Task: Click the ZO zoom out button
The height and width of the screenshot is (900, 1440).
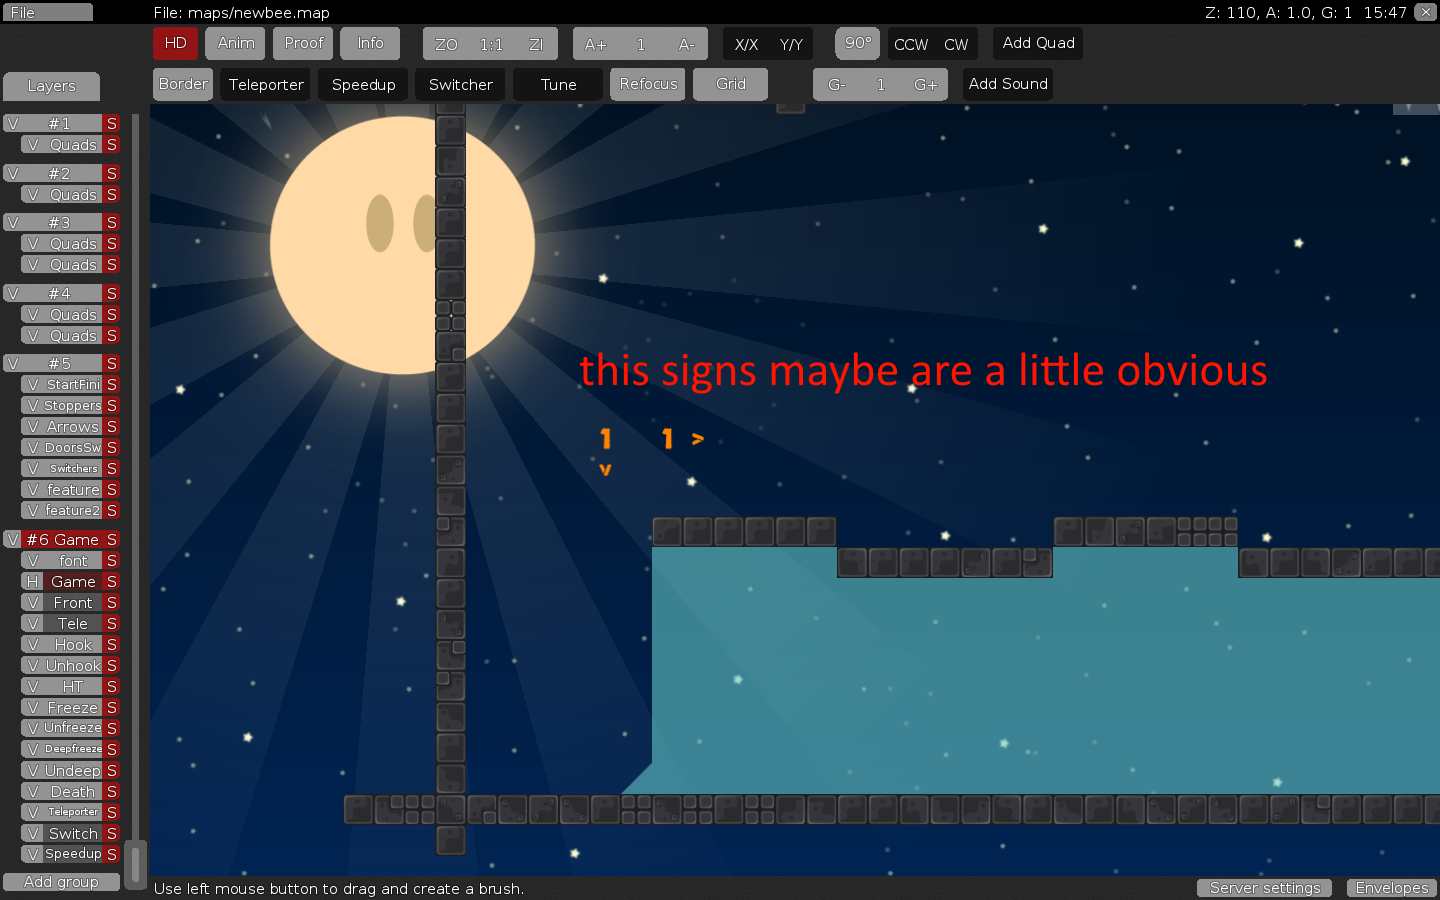Action: tap(446, 44)
